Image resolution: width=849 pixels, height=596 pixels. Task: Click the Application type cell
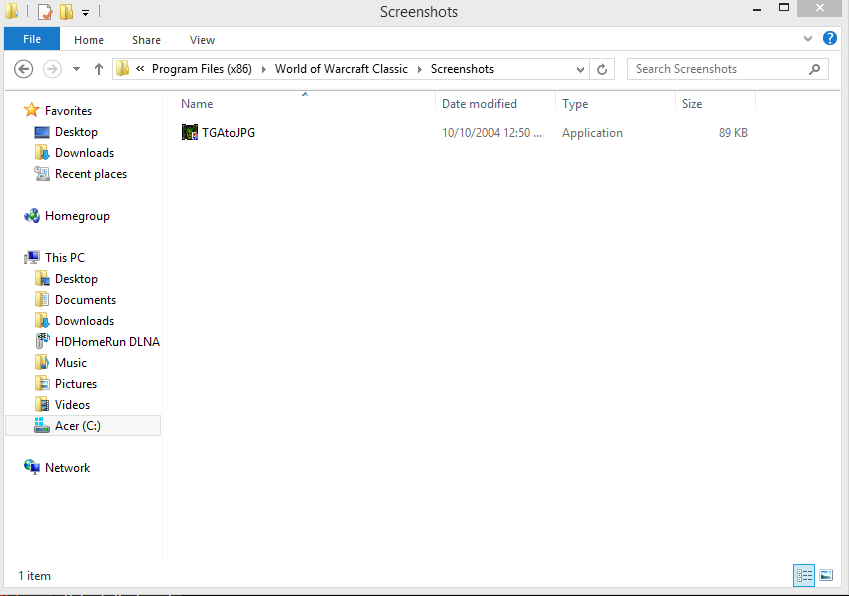click(x=592, y=133)
